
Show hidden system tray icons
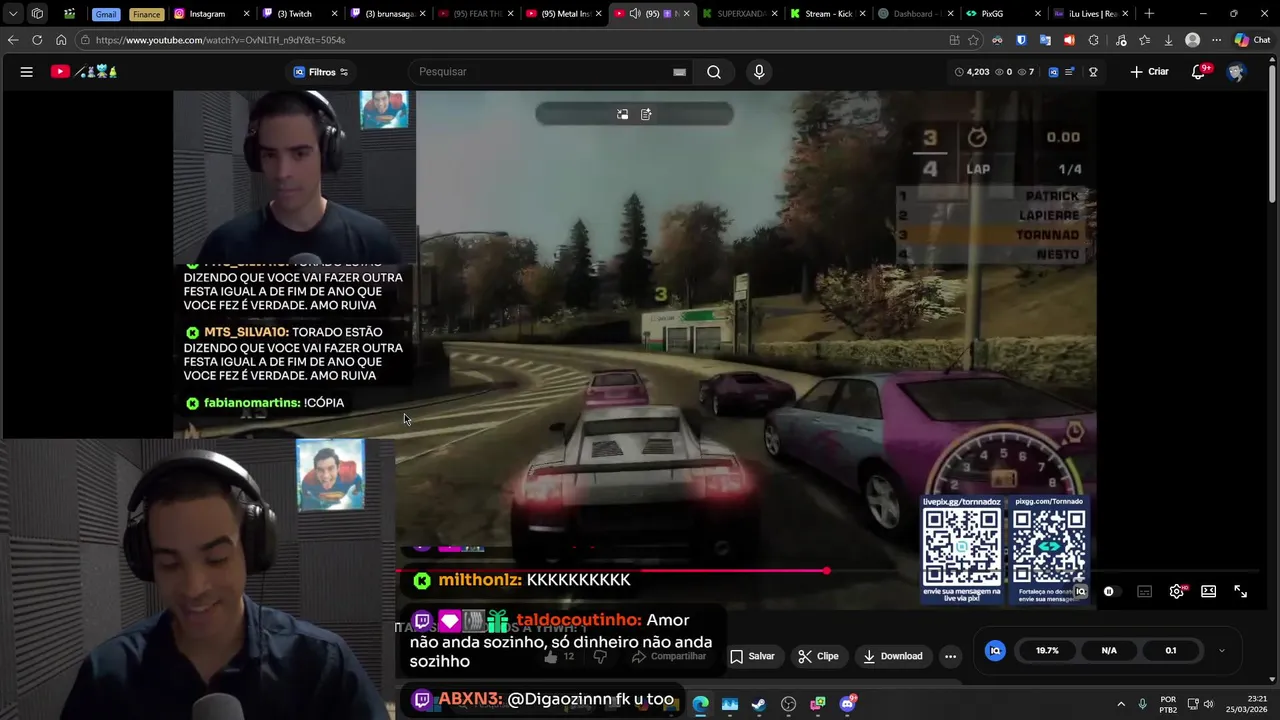(1121, 704)
